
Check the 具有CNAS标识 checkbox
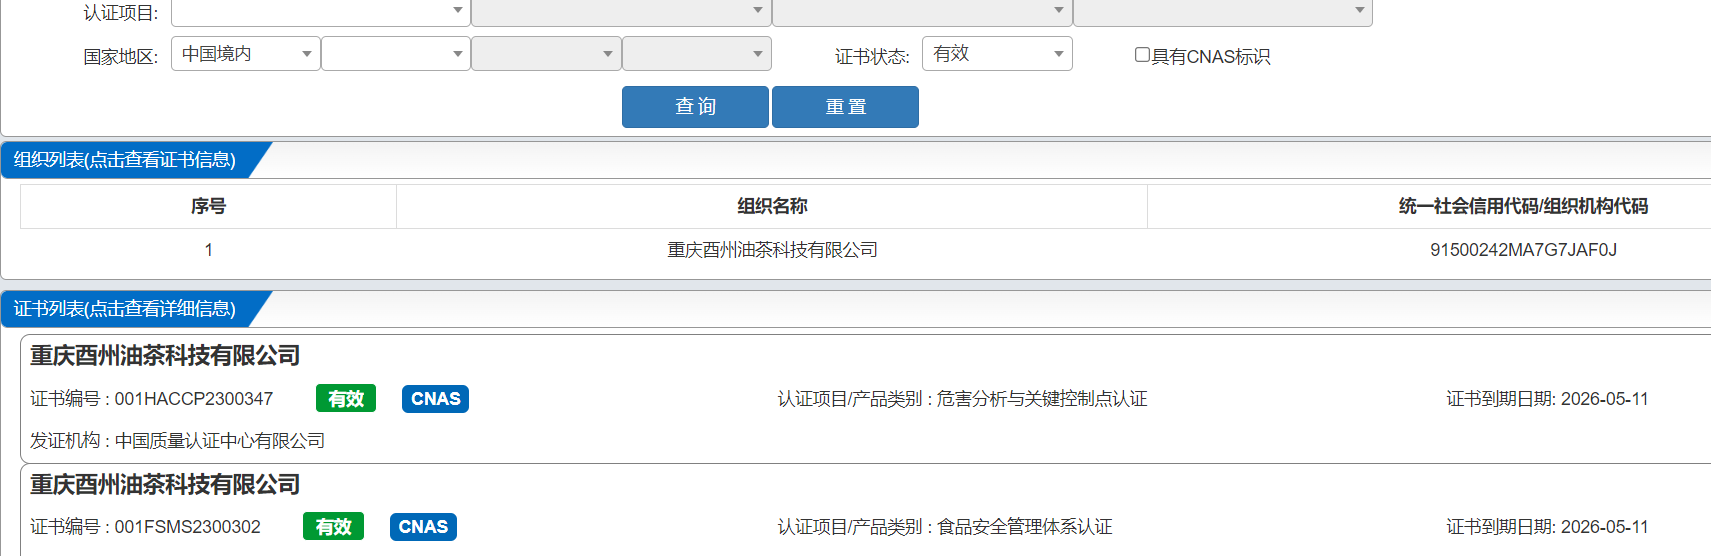(x=1142, y=55)
